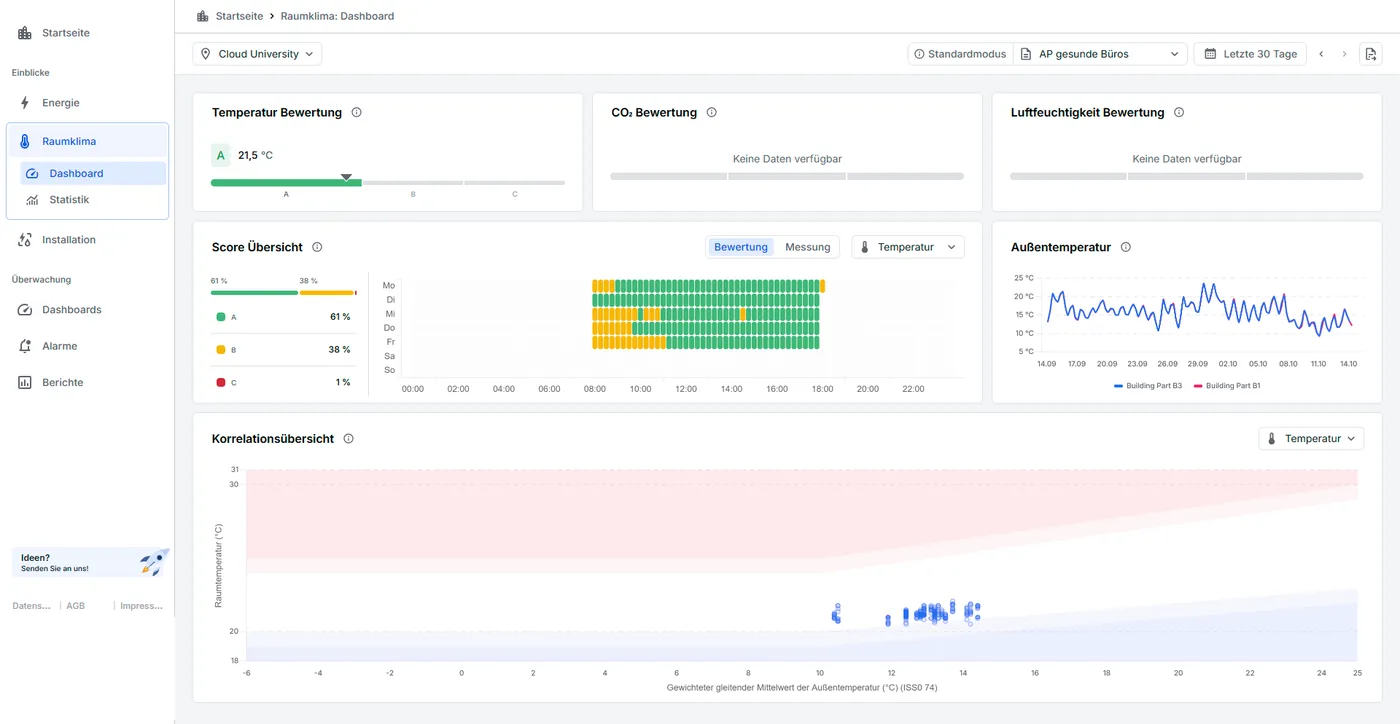Click the Dashboards gauge icon in Überwachung
The height and width of the screenshot is (724, 1400).
pos(25,310)
